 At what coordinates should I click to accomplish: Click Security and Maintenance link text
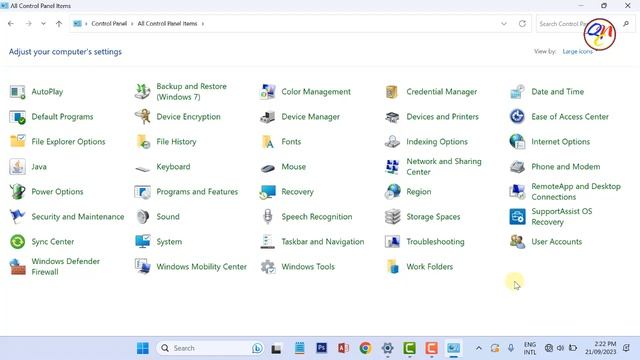point(78,217)
